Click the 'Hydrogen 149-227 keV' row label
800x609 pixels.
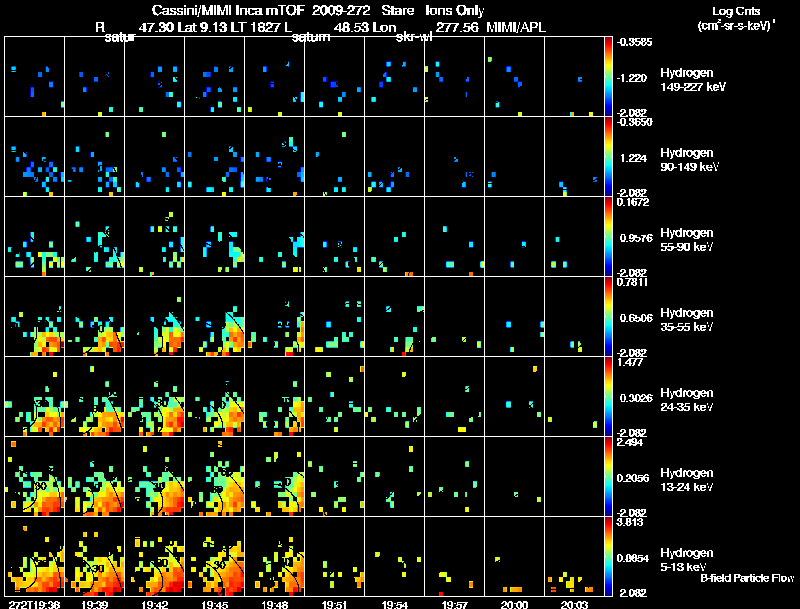[x=693, y=80]
